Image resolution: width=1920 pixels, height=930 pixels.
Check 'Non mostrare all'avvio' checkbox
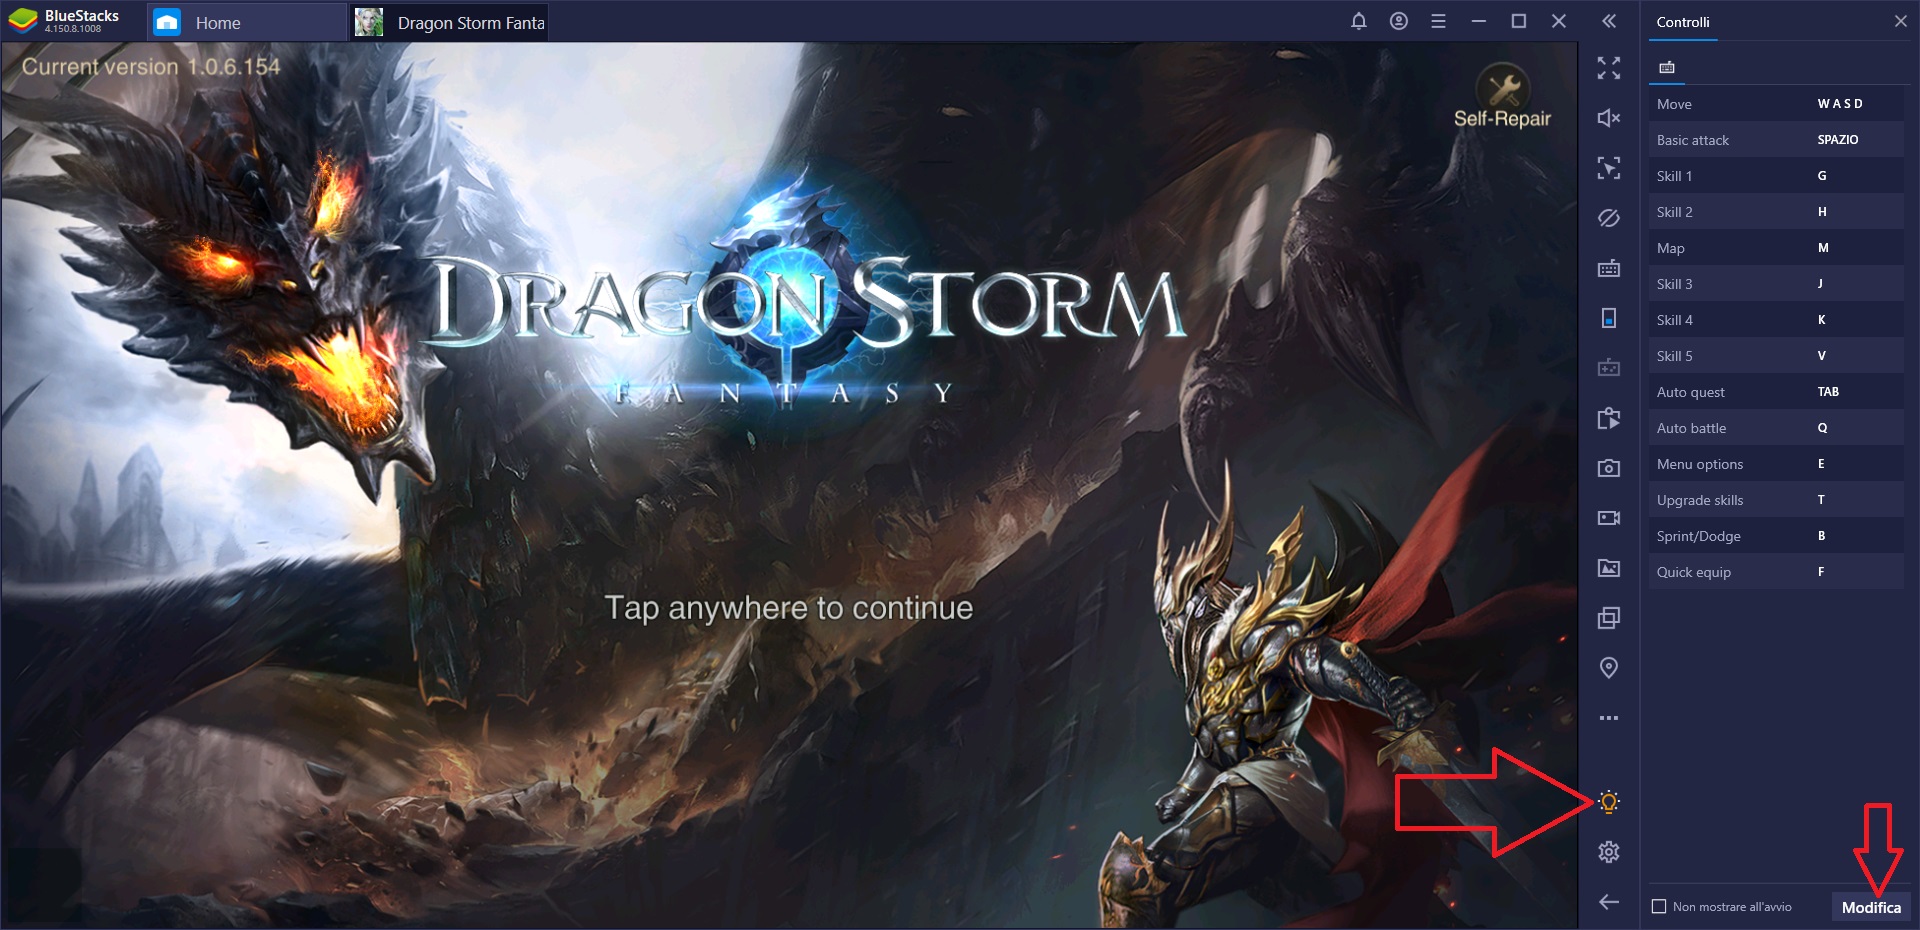tap(1659, 906)
